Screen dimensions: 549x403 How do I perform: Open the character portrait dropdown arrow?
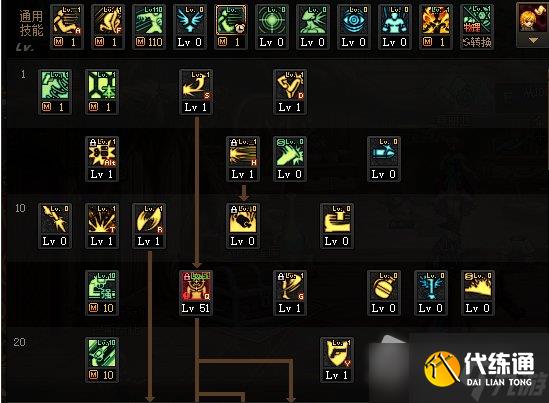pyautogui.click(x=533, y=41)
